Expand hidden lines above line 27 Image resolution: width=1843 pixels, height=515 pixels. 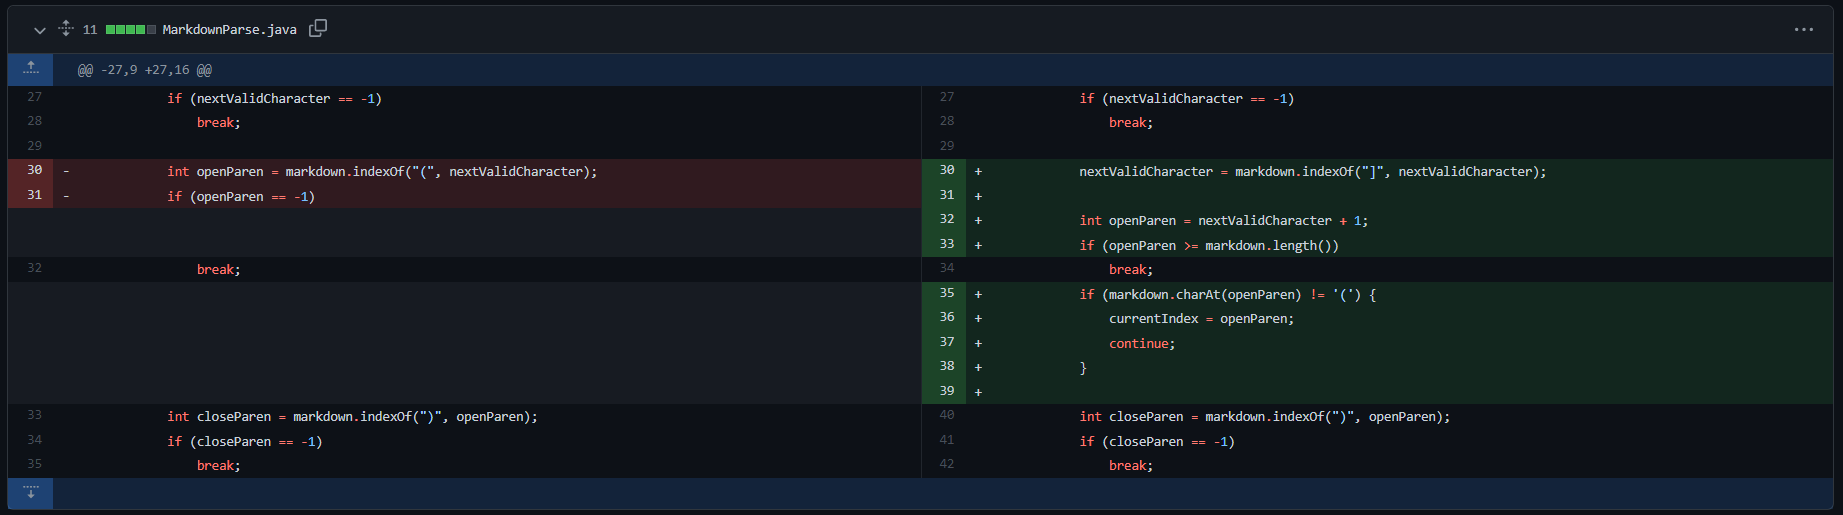31,69
